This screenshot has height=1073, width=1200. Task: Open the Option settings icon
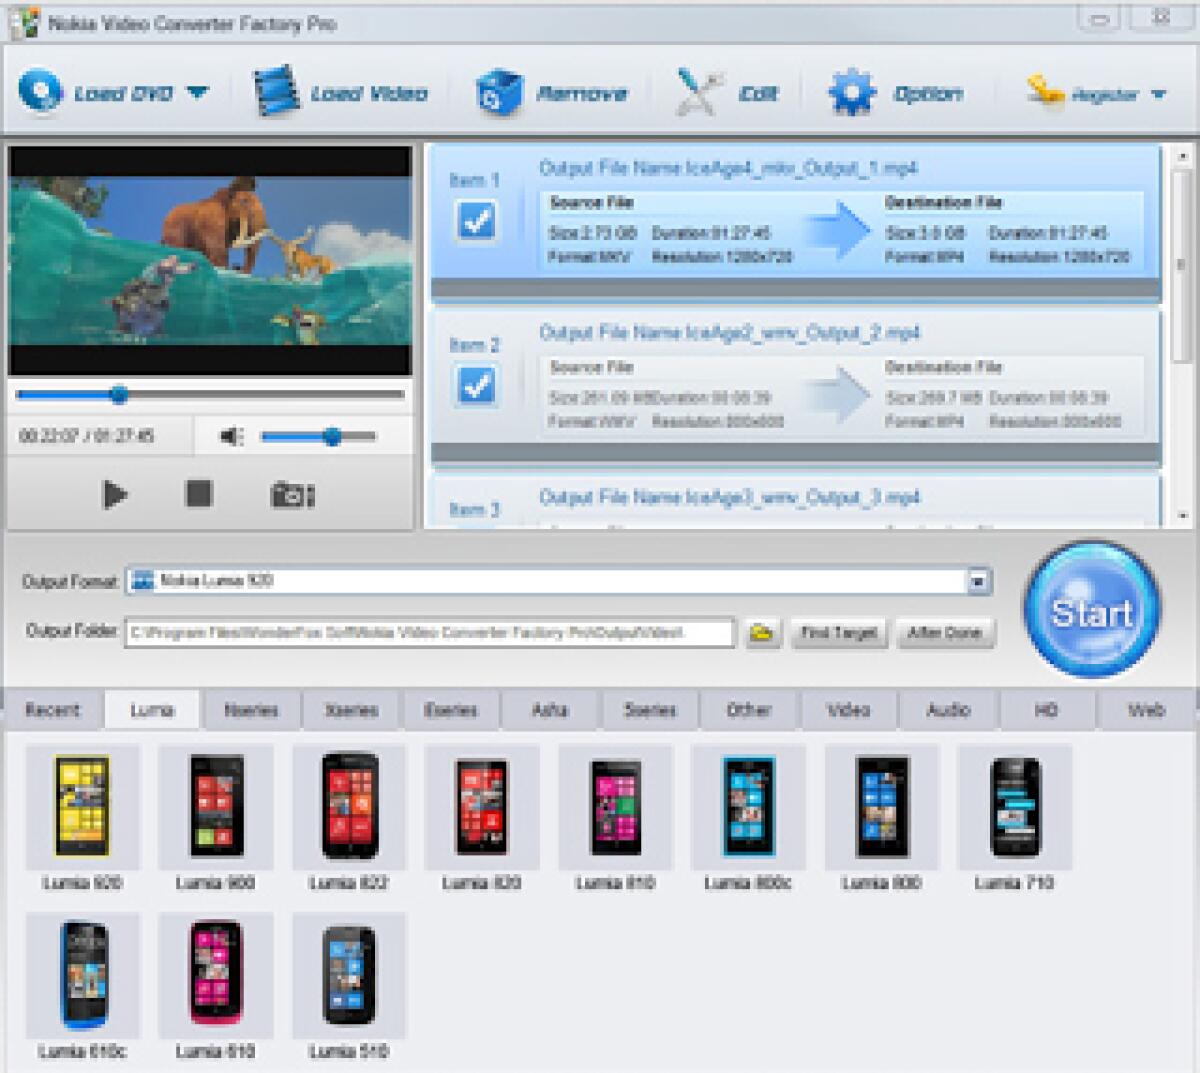point(849,91)
